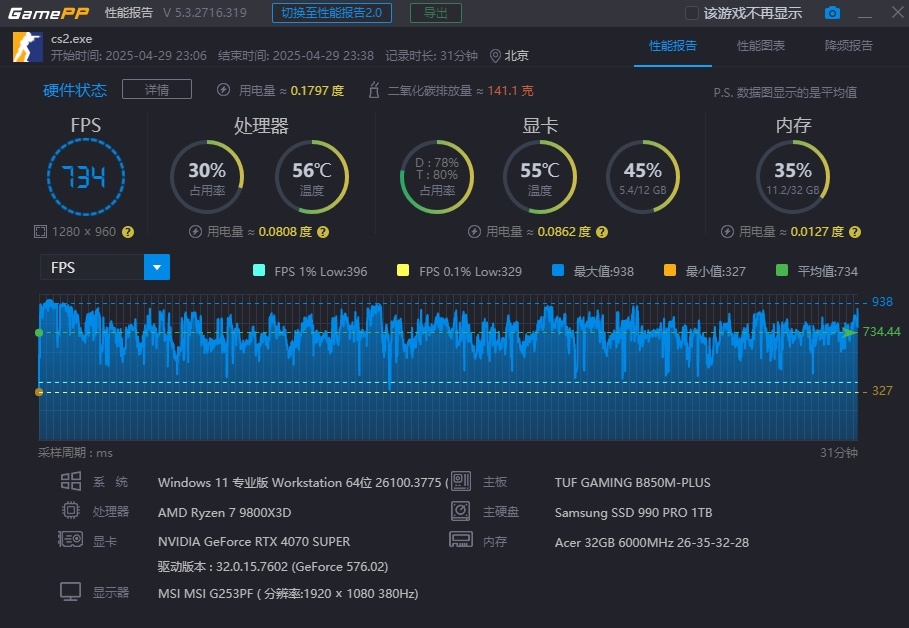Click the green 平均值 legend swatch
The image size is (909, 628).
coord(781,270)
